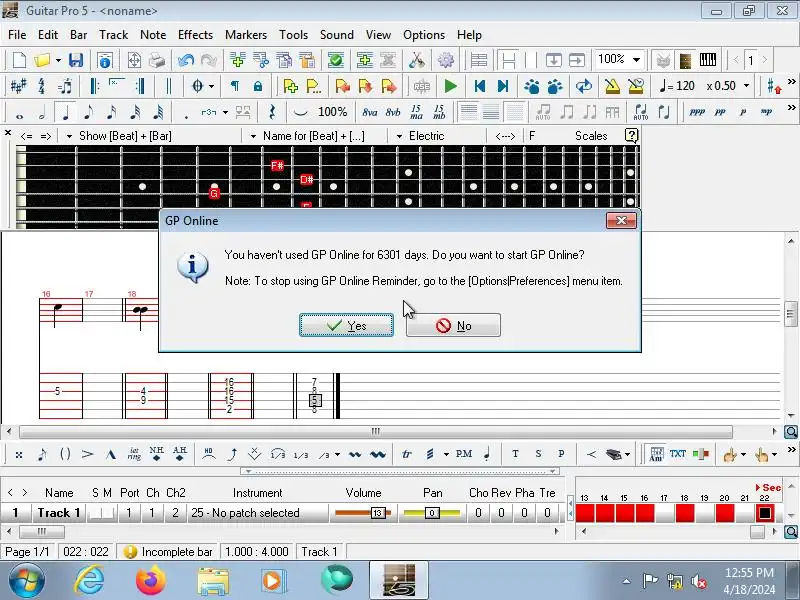Expand the coda symbol dropdown
The width and height of the screenshot is (800, 600).
point(211,86)
